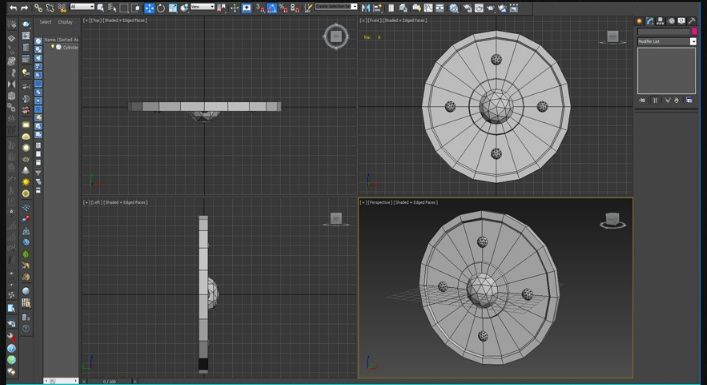Activate the Select and Link tool
Image resolution: width=707 pixels, height=385 pixels.
tap(38, 8)
